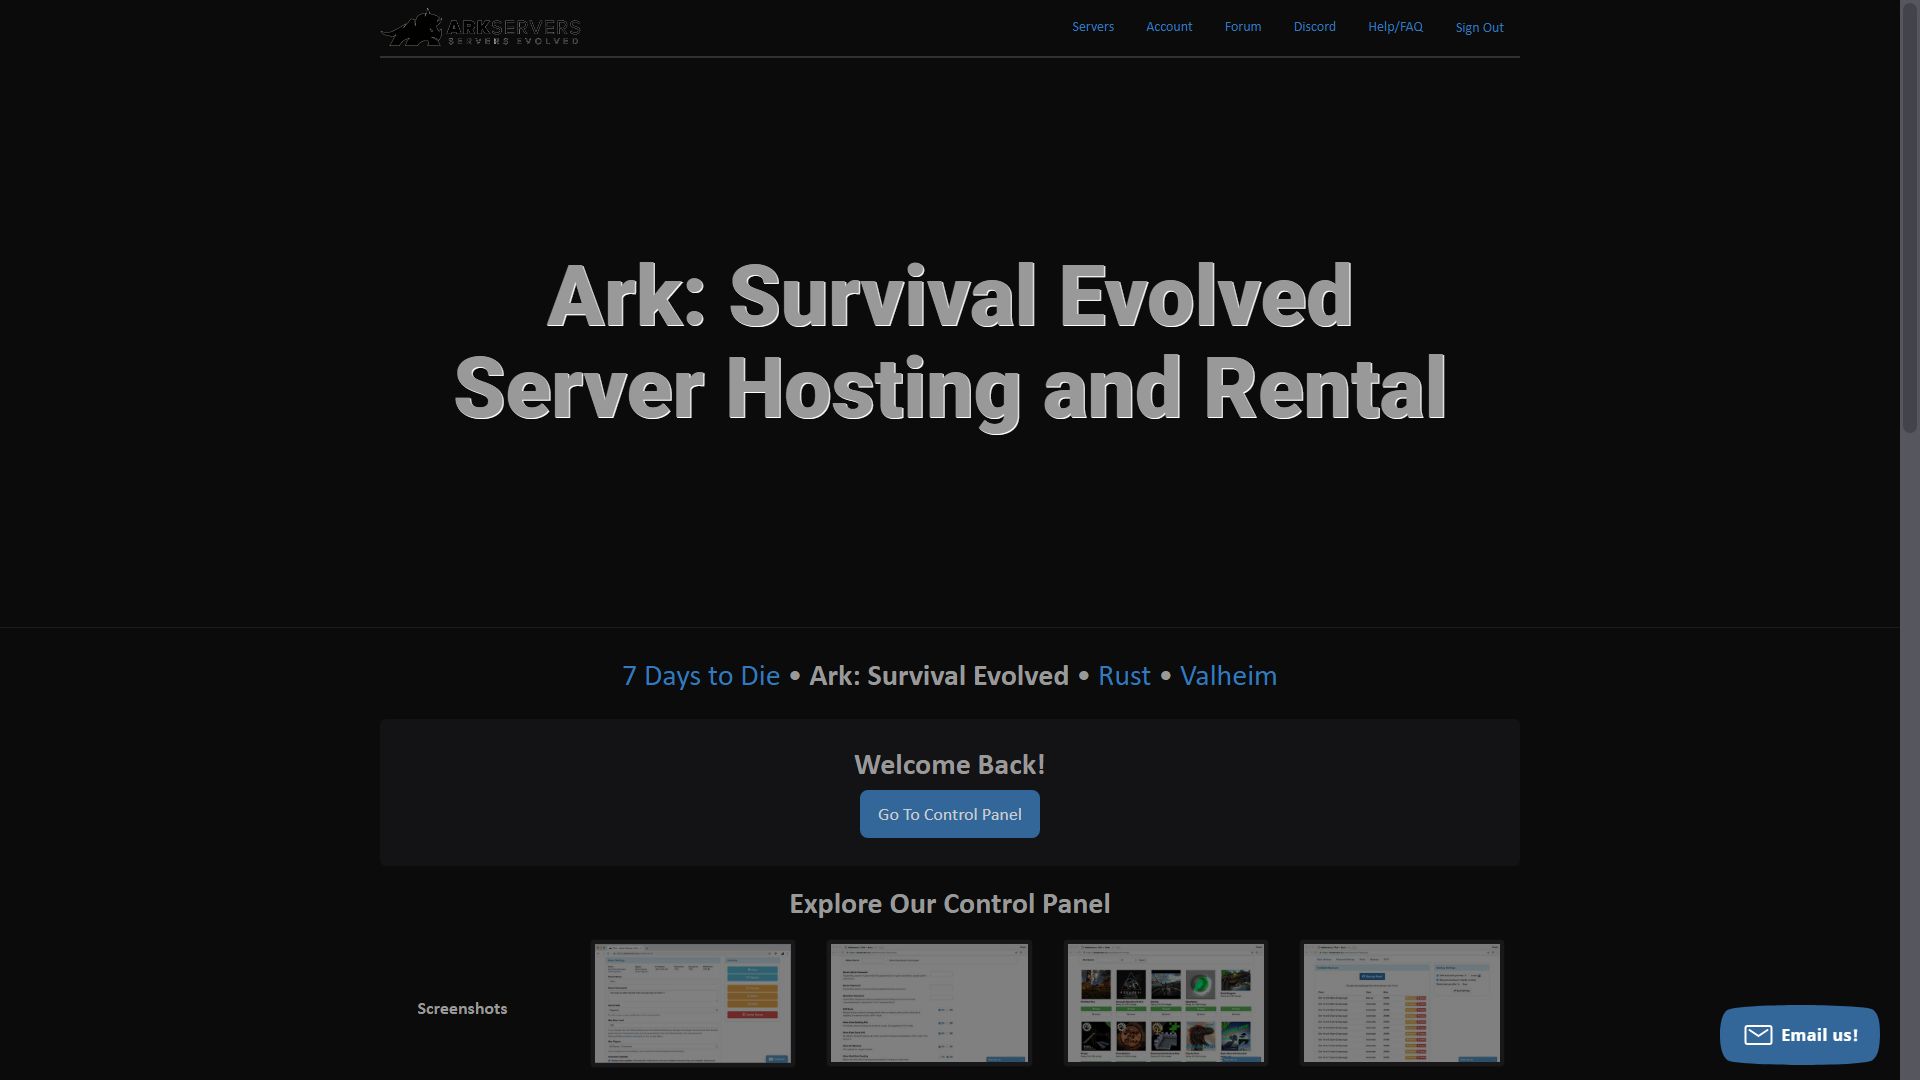1920x1080 pixels.
Task: Click the Go To Control Panel button
Action: 949,814
